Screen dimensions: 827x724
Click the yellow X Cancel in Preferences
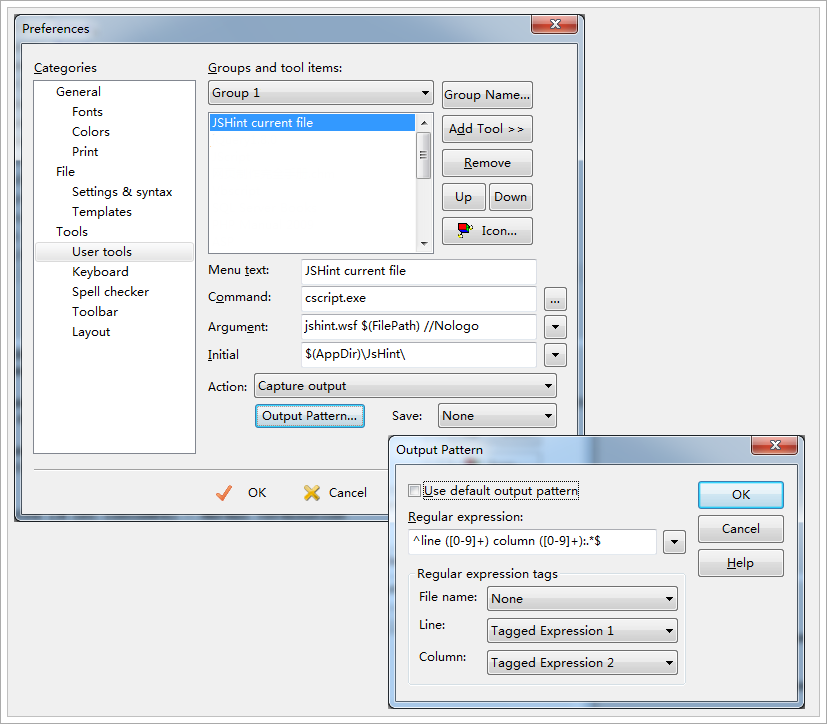pyautogui.click(x=335, y=493)
